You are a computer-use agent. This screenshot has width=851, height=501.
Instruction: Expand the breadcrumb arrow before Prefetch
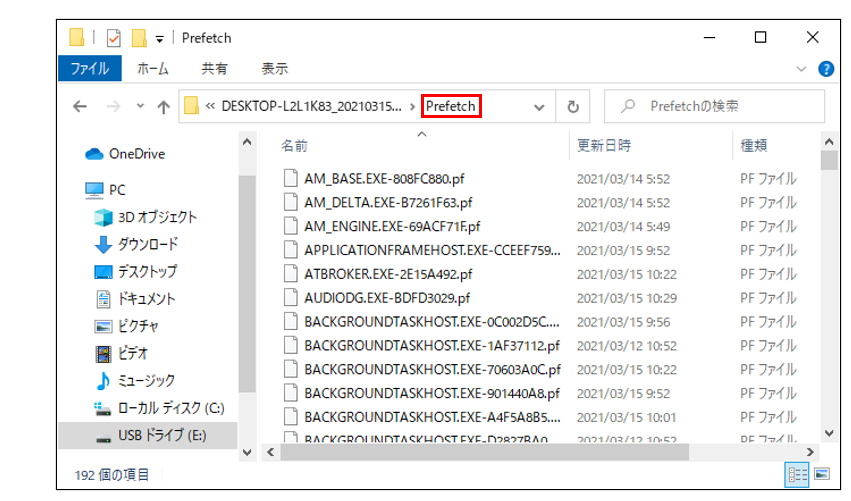(412, 106)
